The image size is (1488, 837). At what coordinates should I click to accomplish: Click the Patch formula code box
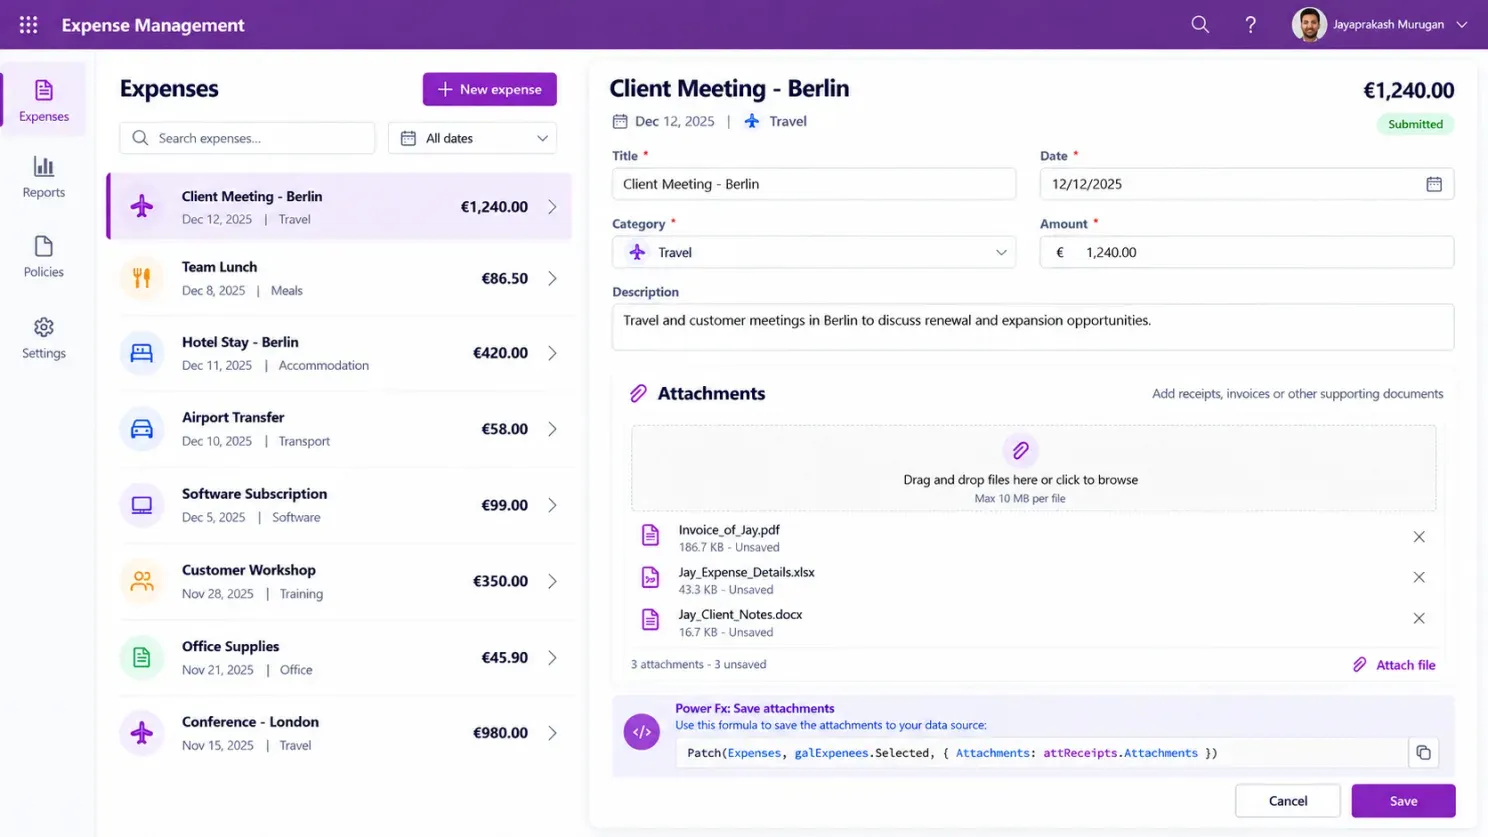pos(1041,753)
